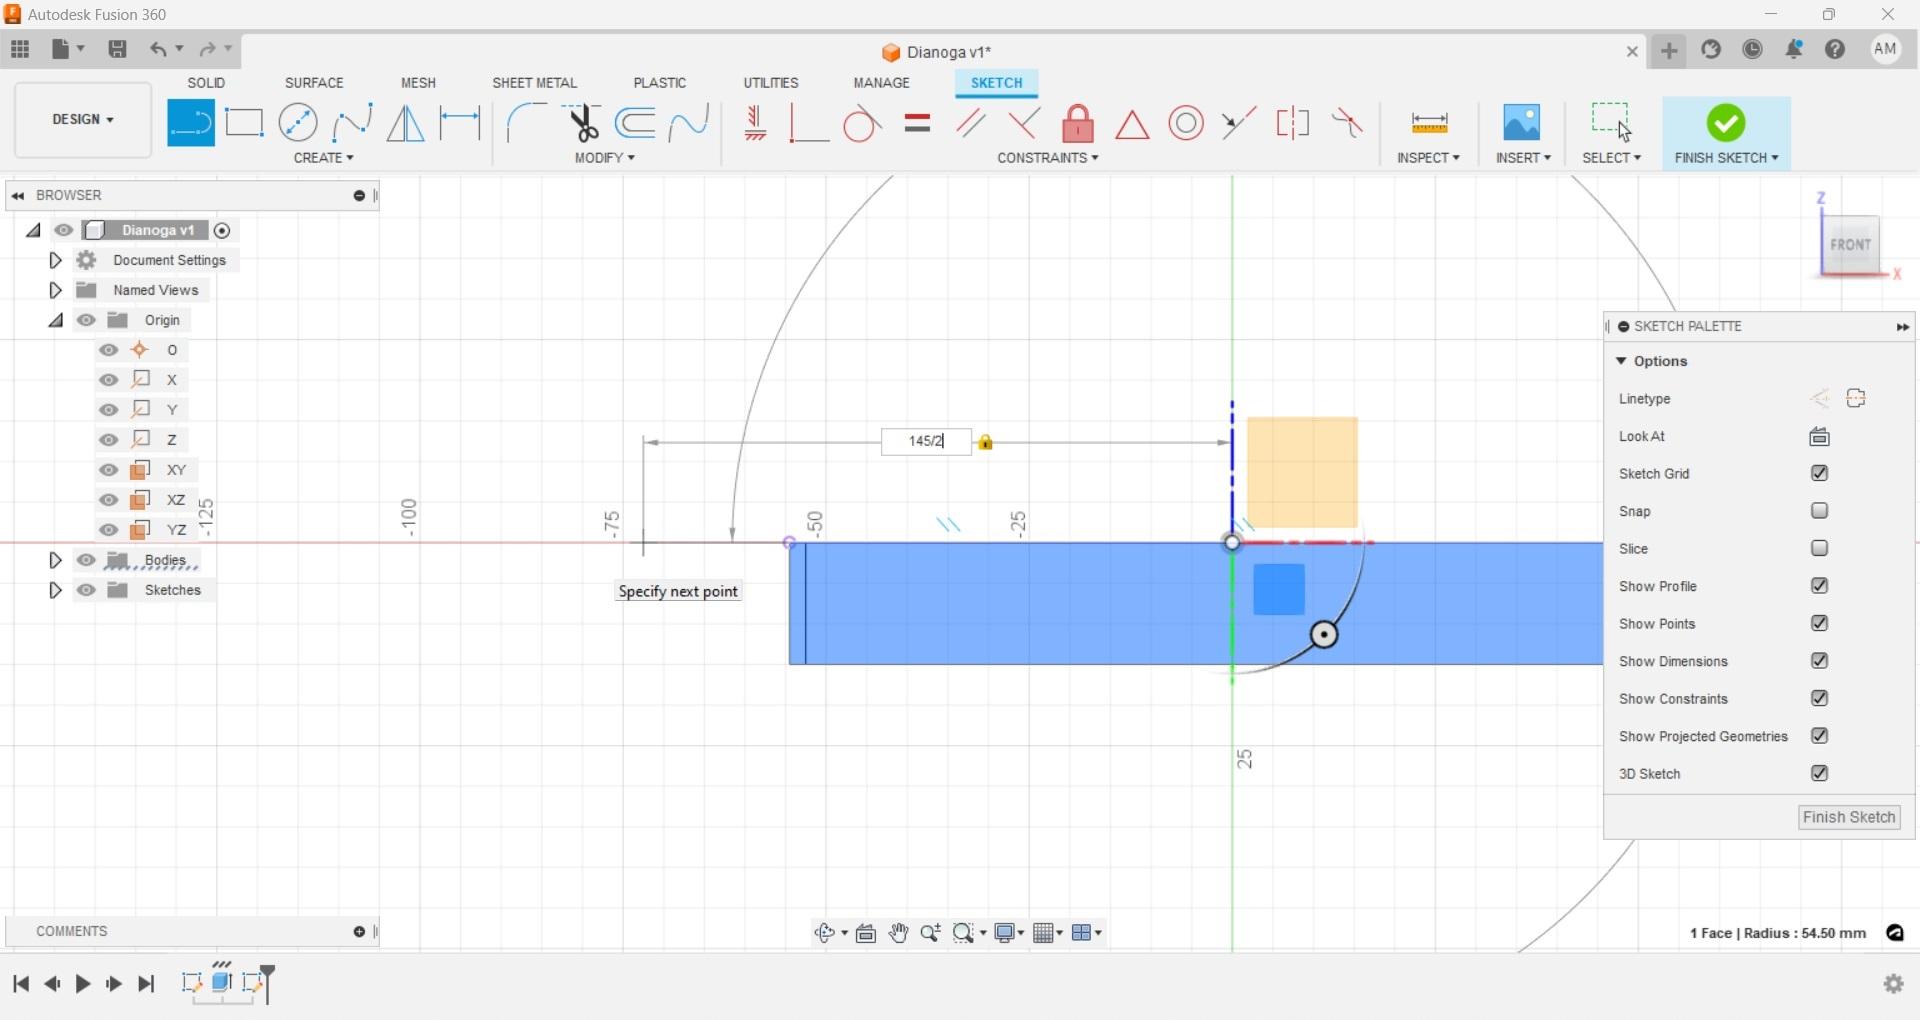
Task: Open the Measure inspect tool
Action: (1429, 123)
